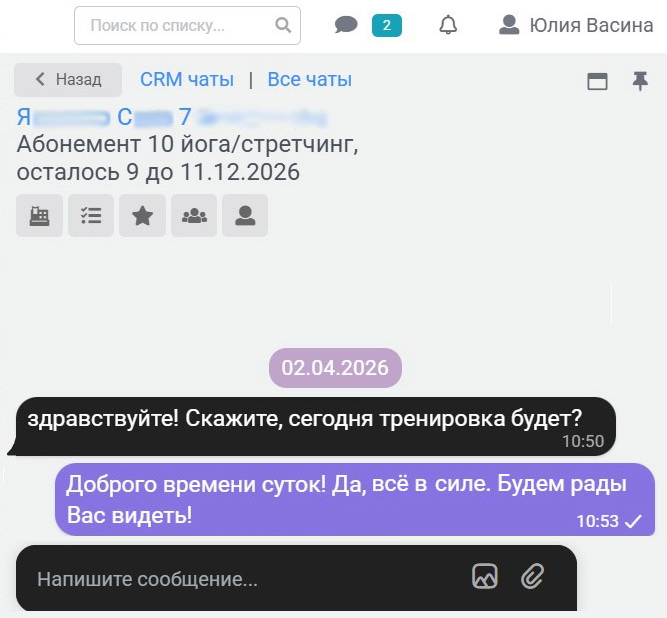Click the subscription text 'Абонемент 10 йога/стретчинг'
Screen dimensions: 667x618
[x=188, y=145]
